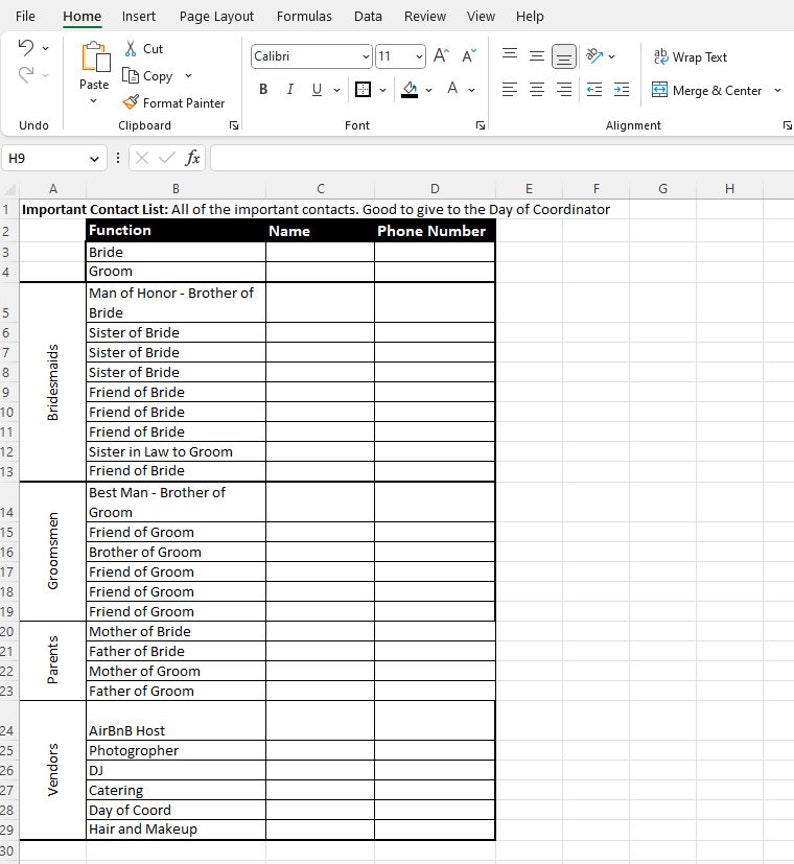
Task: Expand the borders options arrow
Action: tap(383, 90)
